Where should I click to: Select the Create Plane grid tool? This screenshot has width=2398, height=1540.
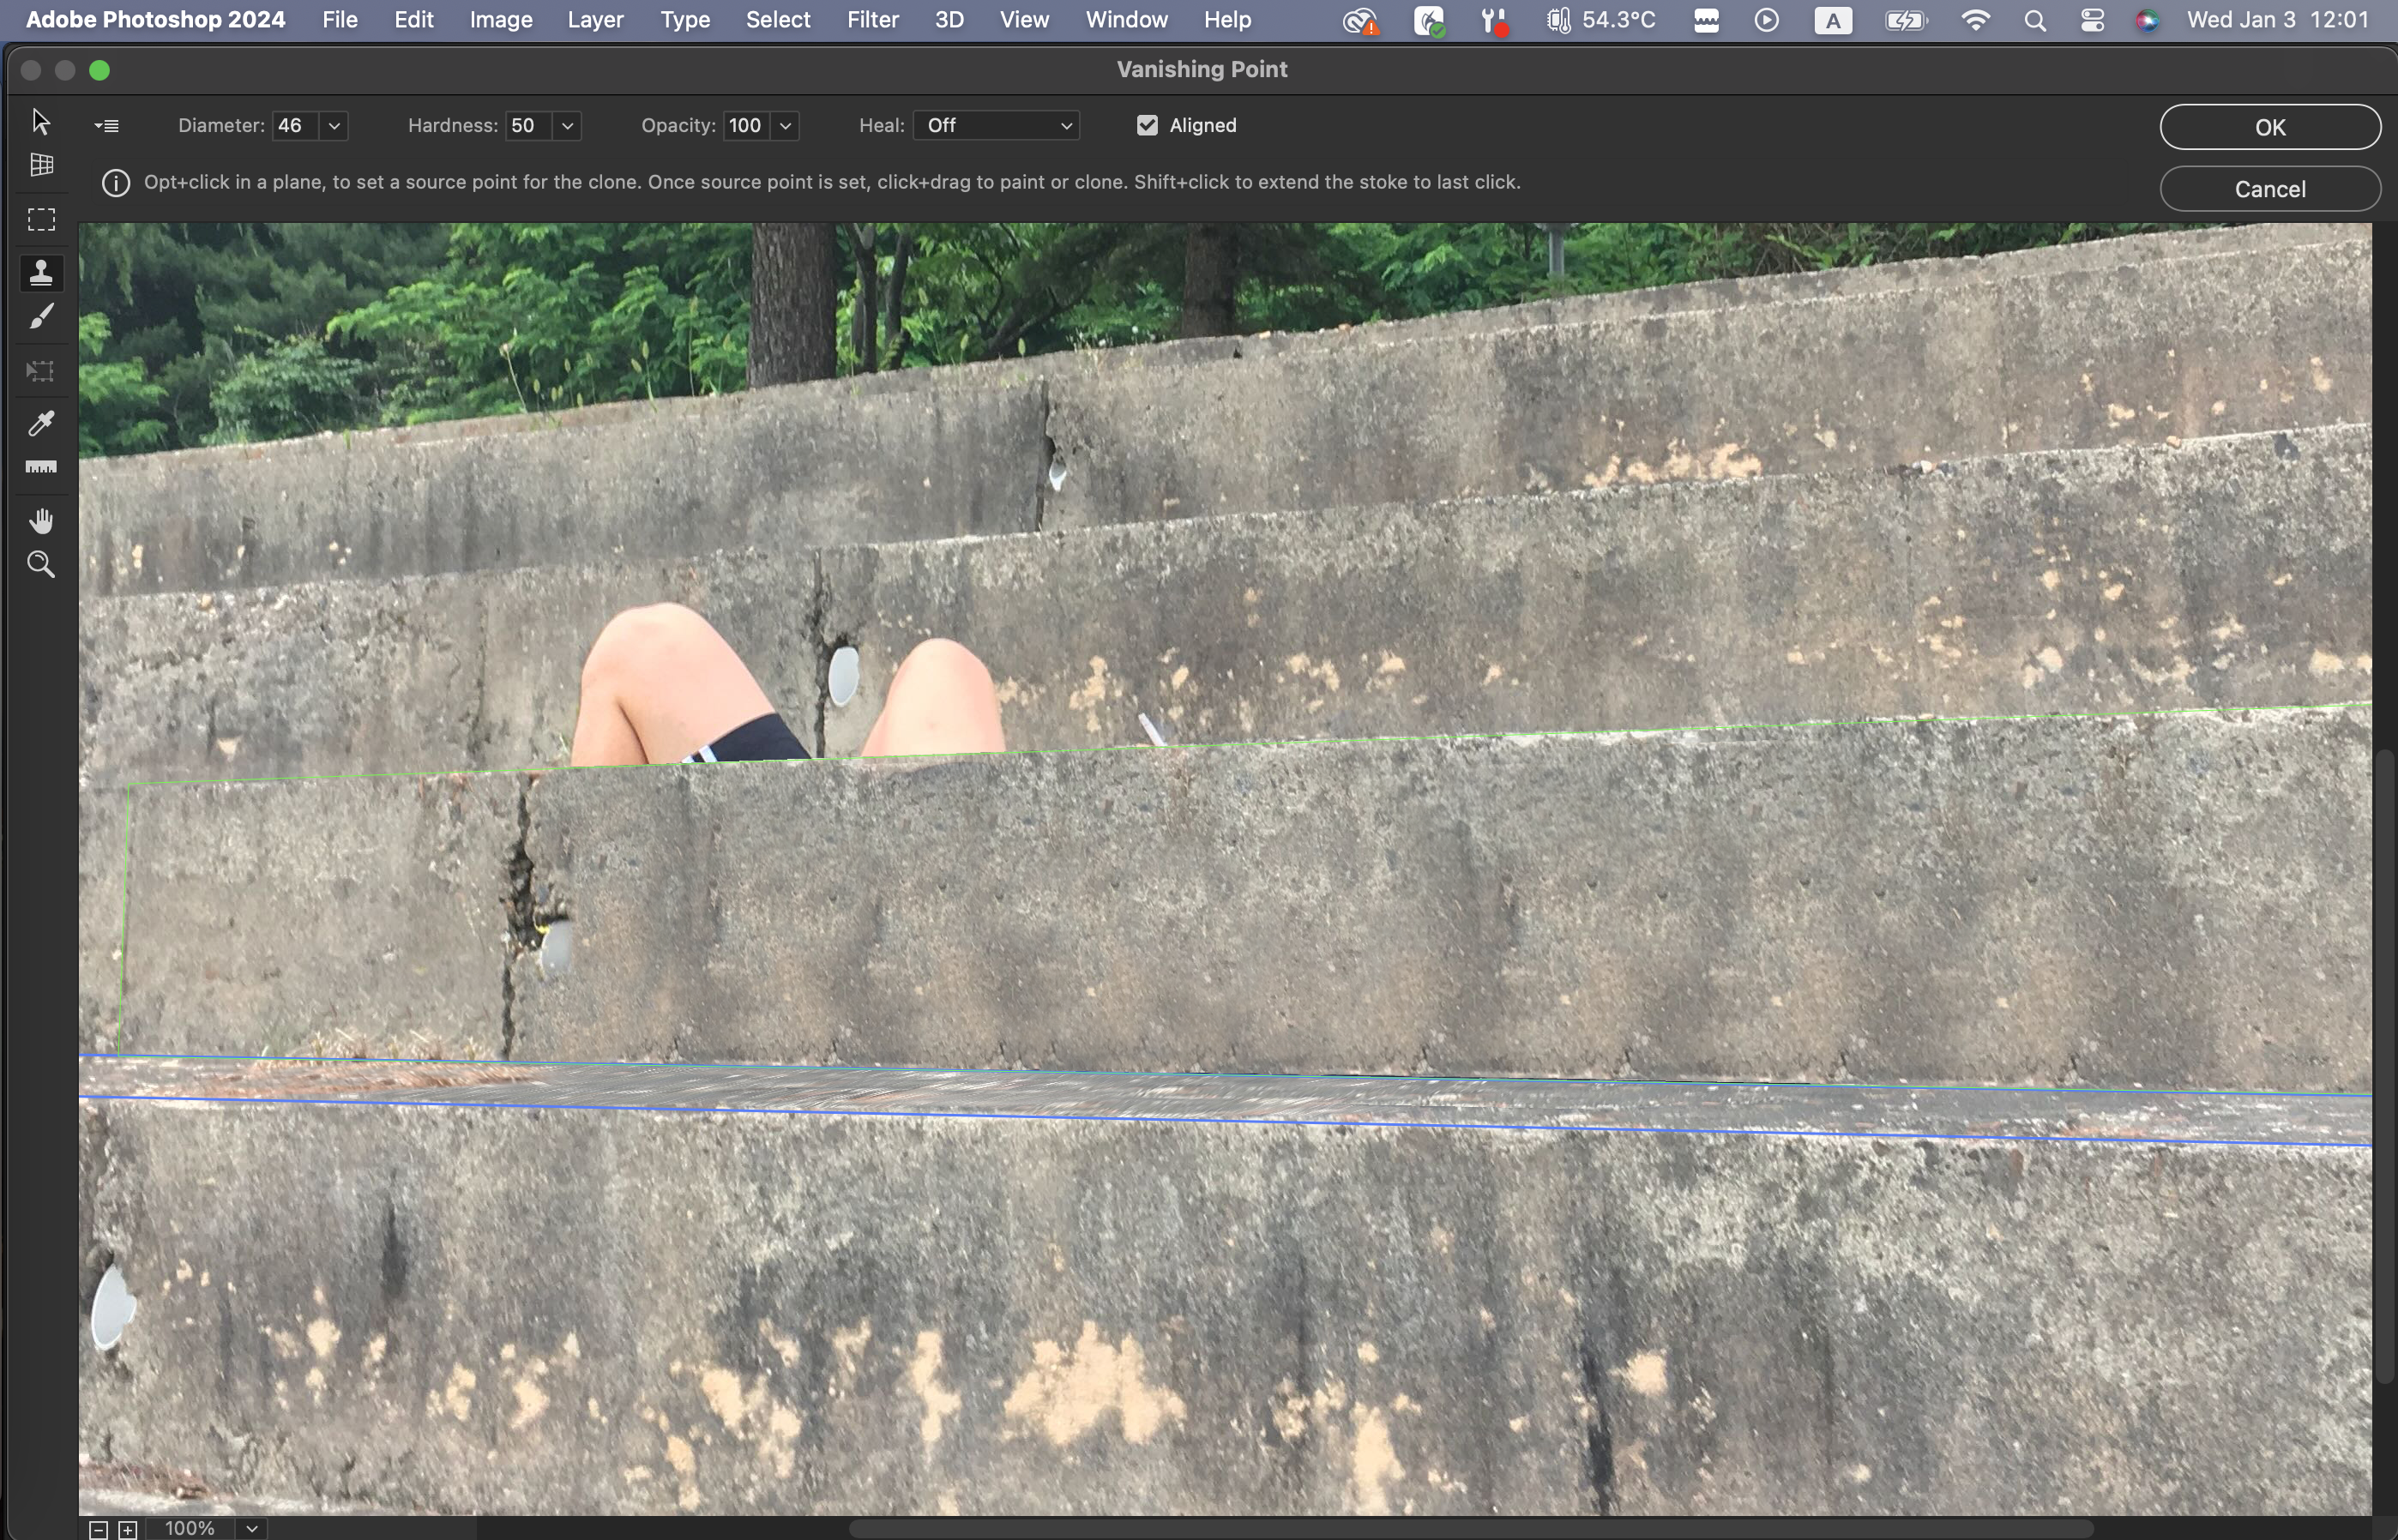click(41, 165)
